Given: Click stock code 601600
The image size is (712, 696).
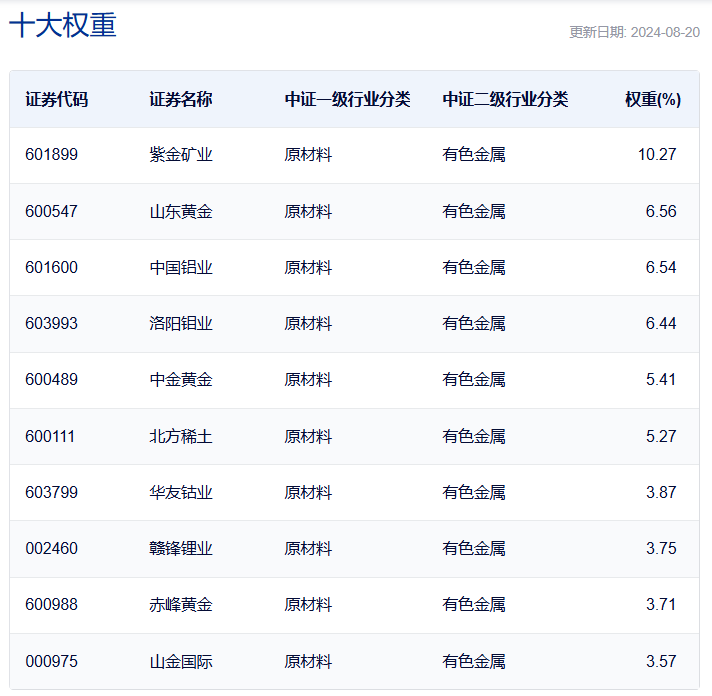Looking at the screenshot, I should click(51, 267).
